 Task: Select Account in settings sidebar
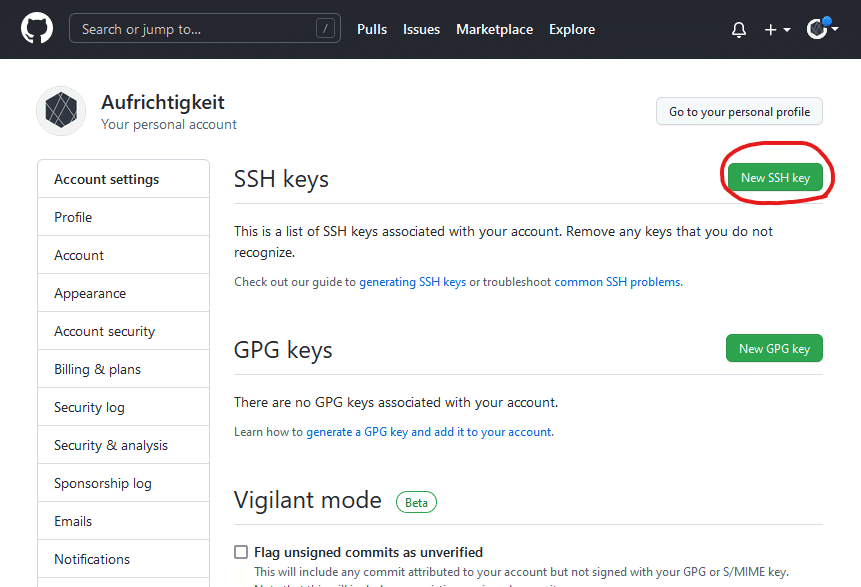pos(124,255)
